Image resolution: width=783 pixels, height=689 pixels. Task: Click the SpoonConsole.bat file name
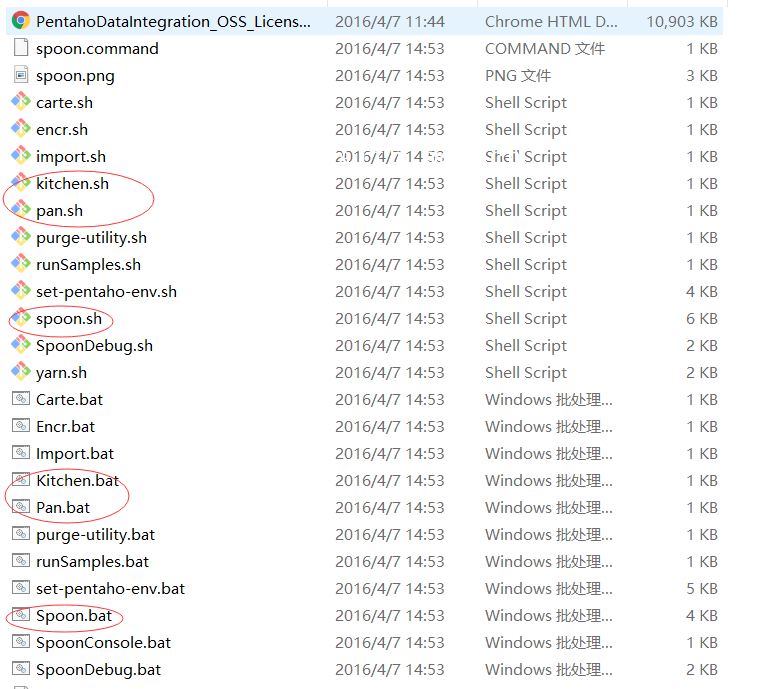coord(103,642)
